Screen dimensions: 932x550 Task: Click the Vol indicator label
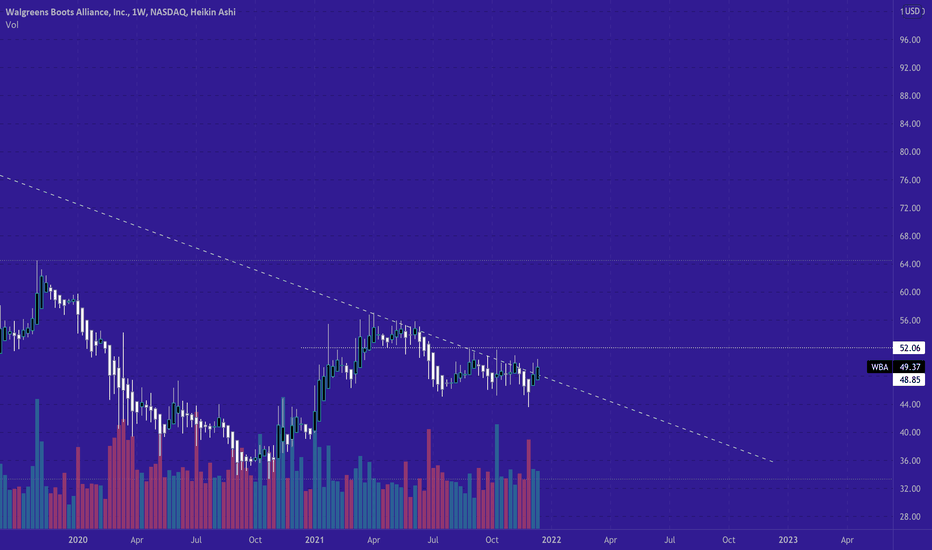[12, 25]
